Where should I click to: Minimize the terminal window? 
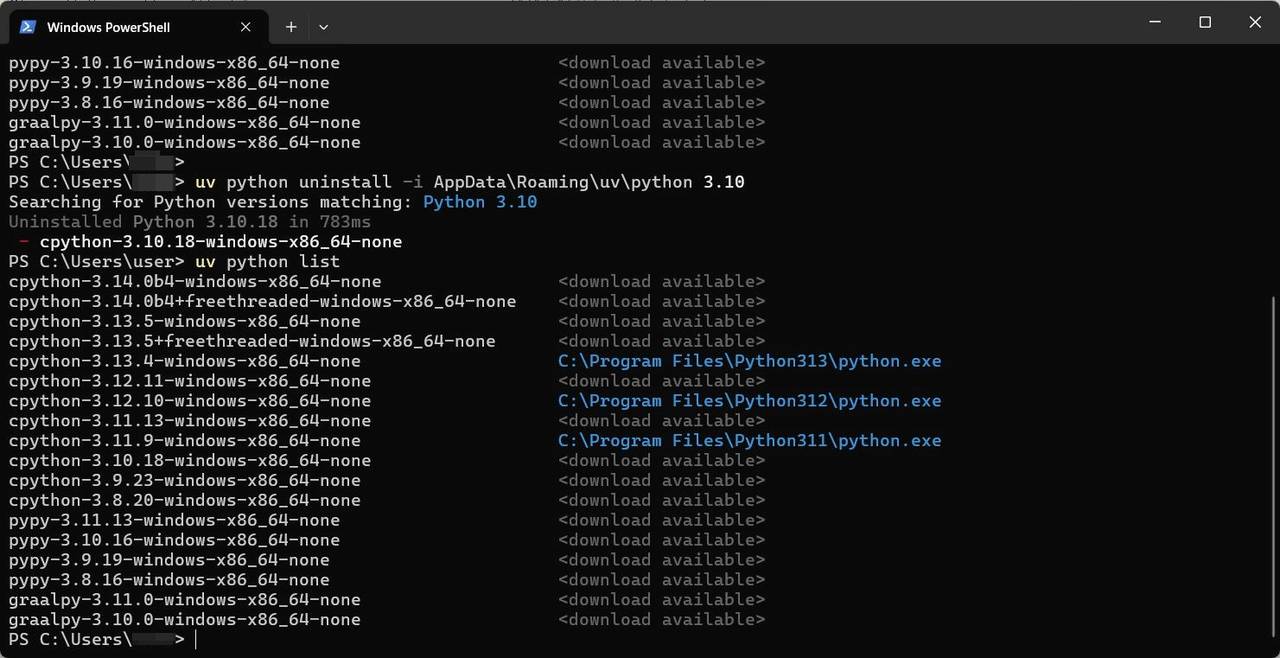point(1154,22)
